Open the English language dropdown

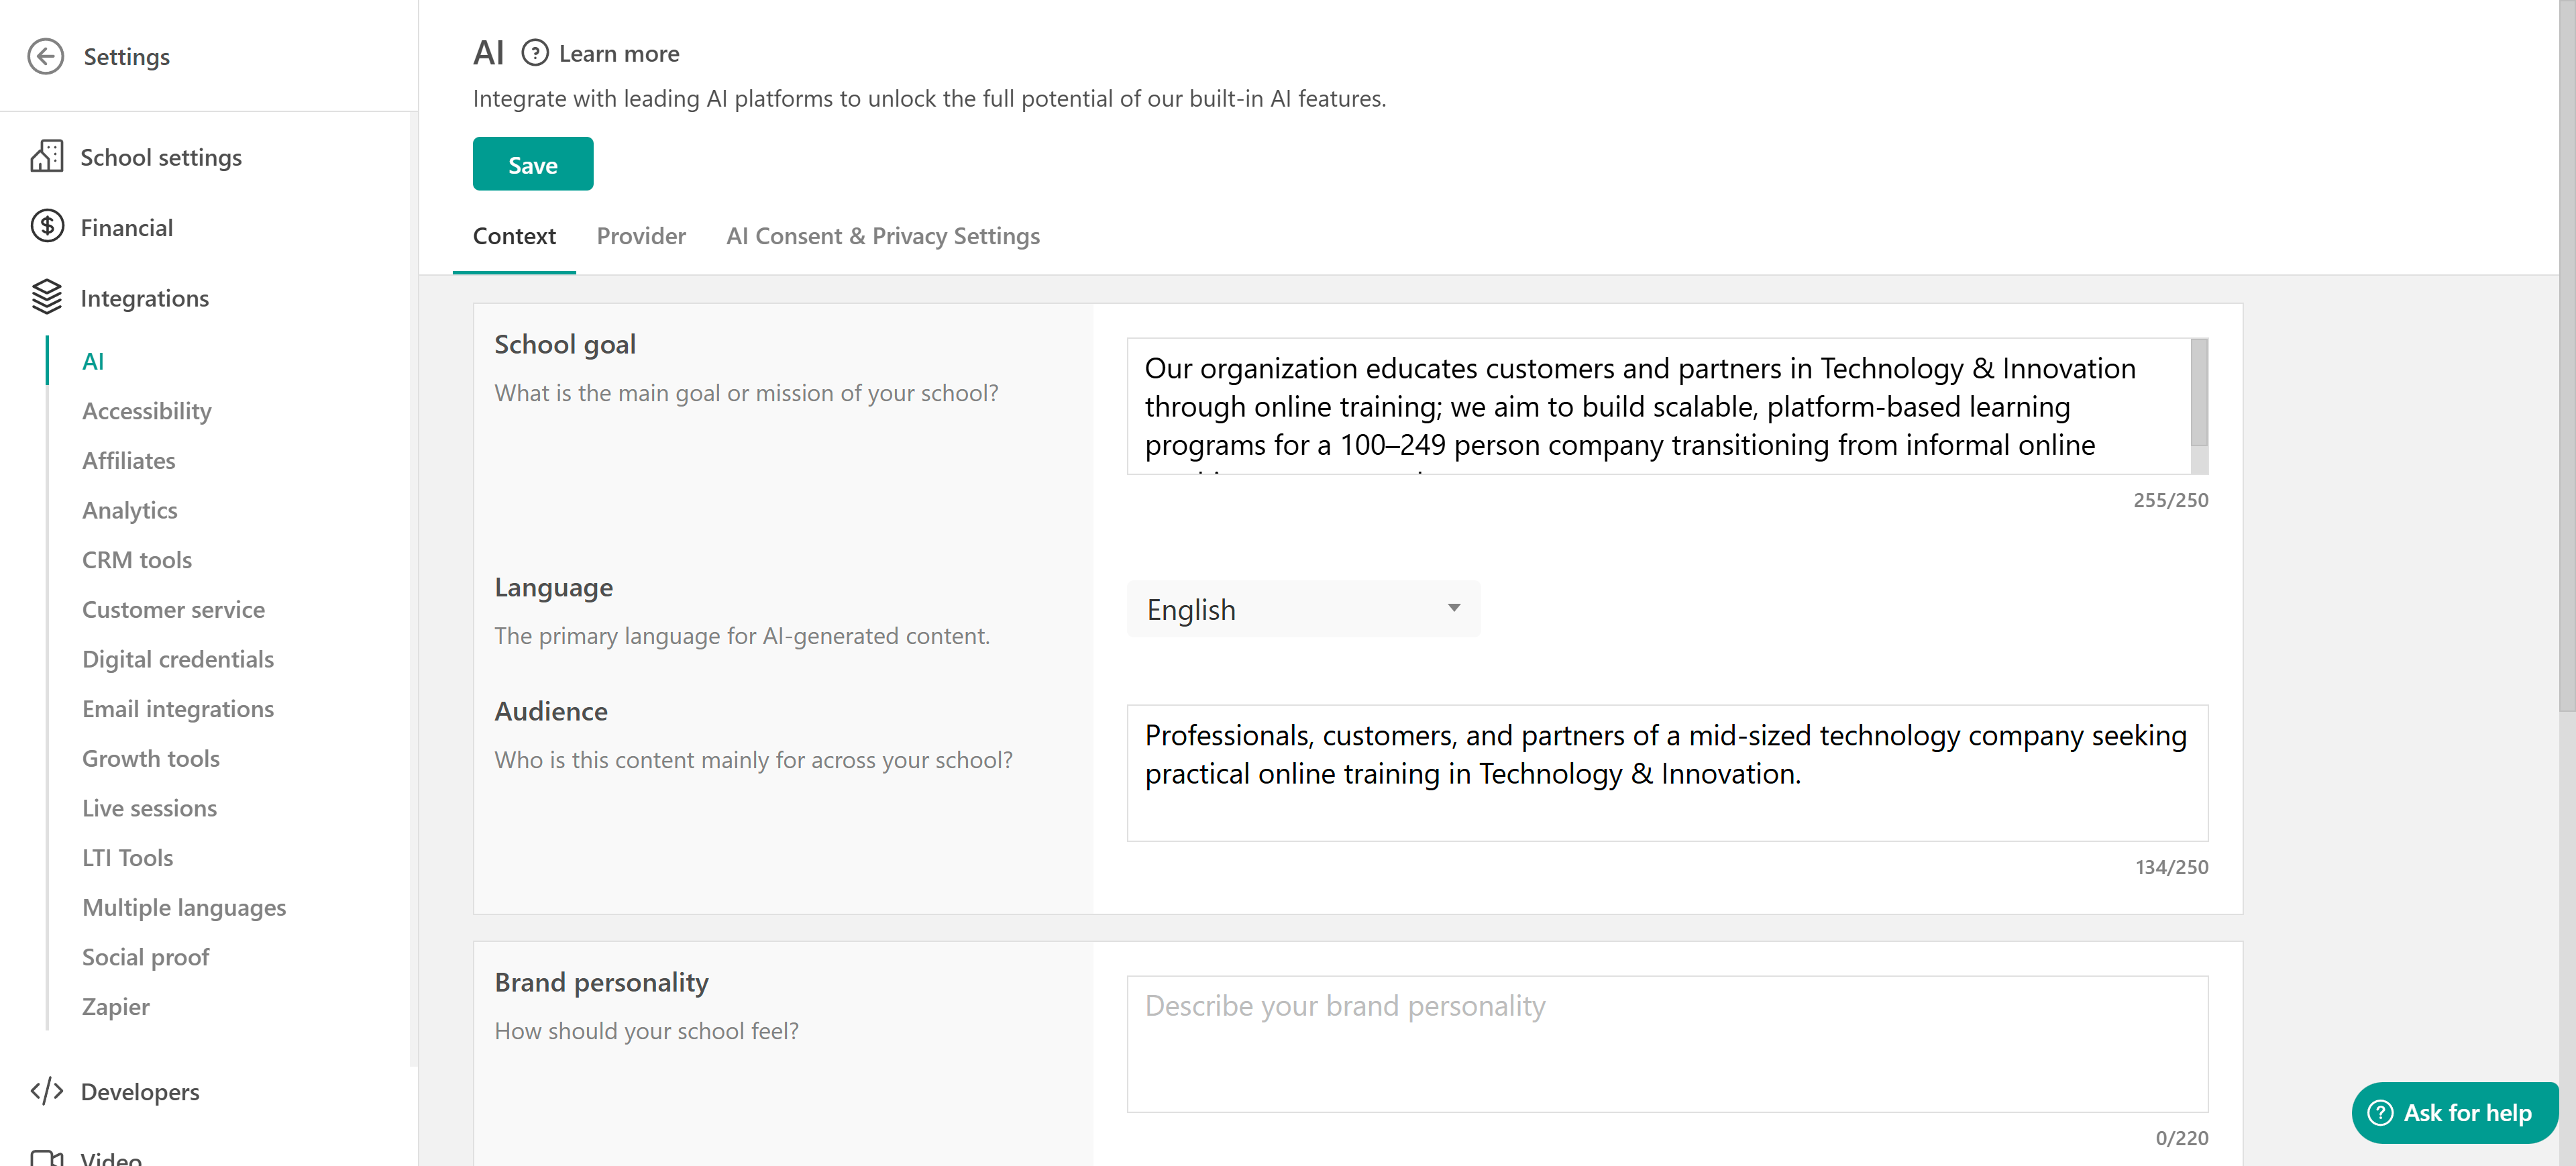(x=1302, y=609)
